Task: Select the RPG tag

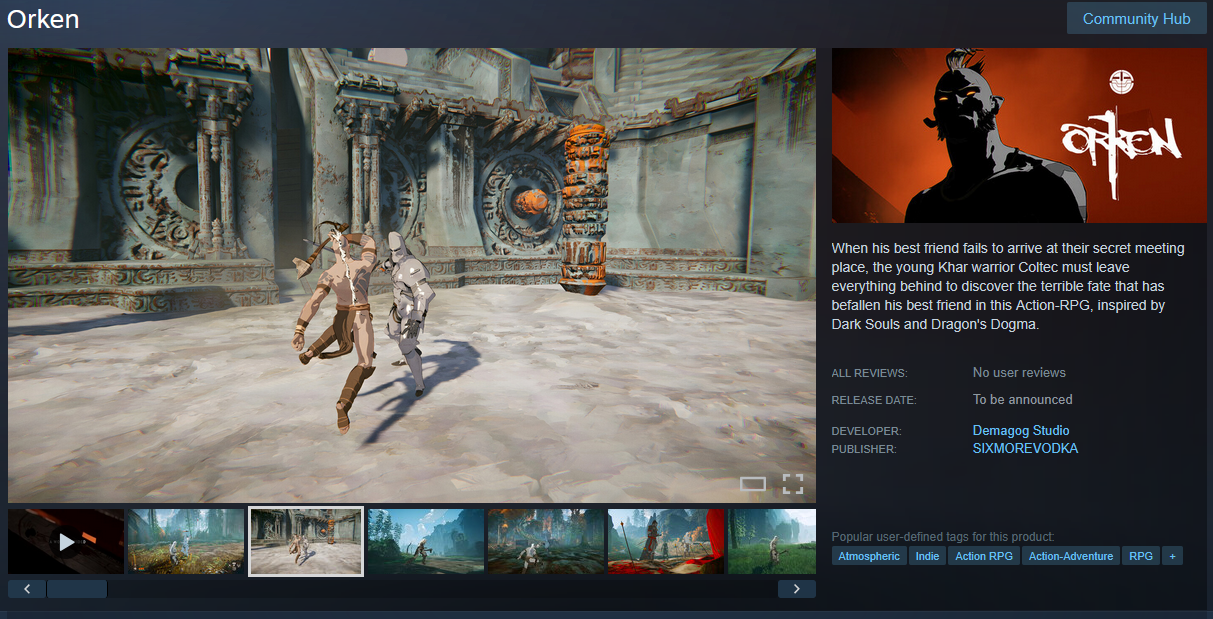Action: pos(1141,556)
